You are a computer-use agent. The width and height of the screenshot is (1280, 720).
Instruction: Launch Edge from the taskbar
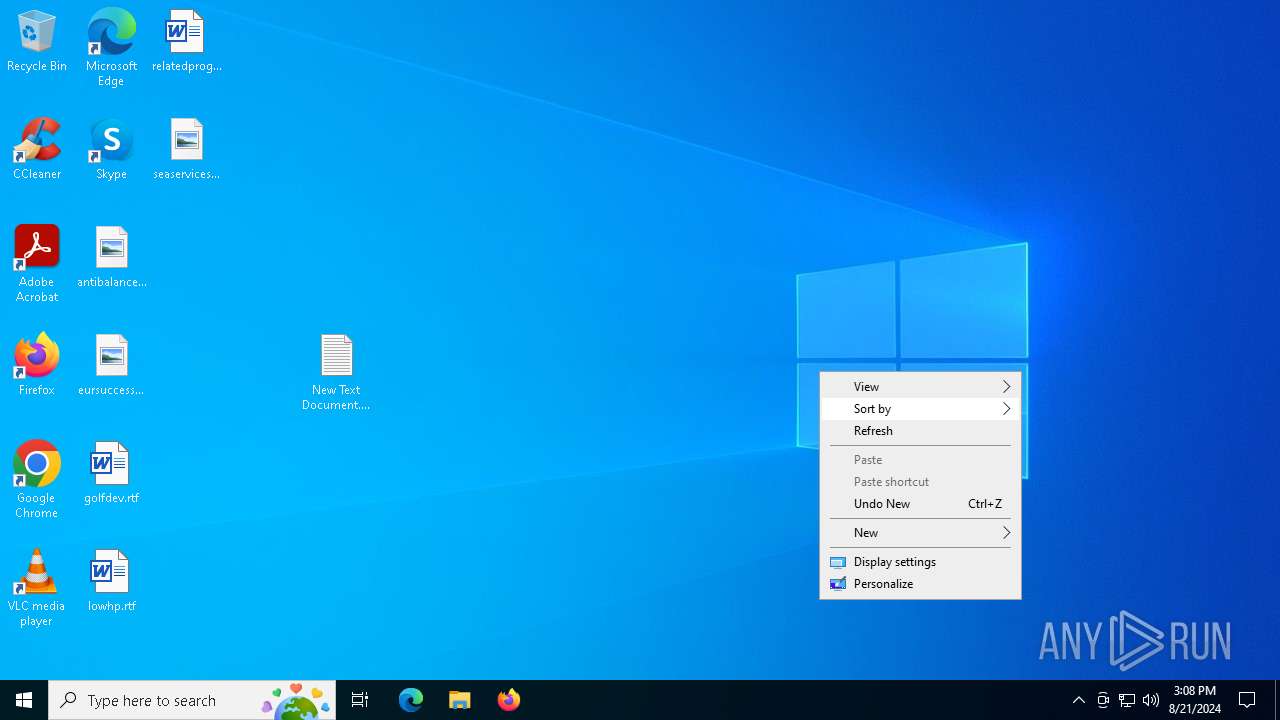point(411,700)
